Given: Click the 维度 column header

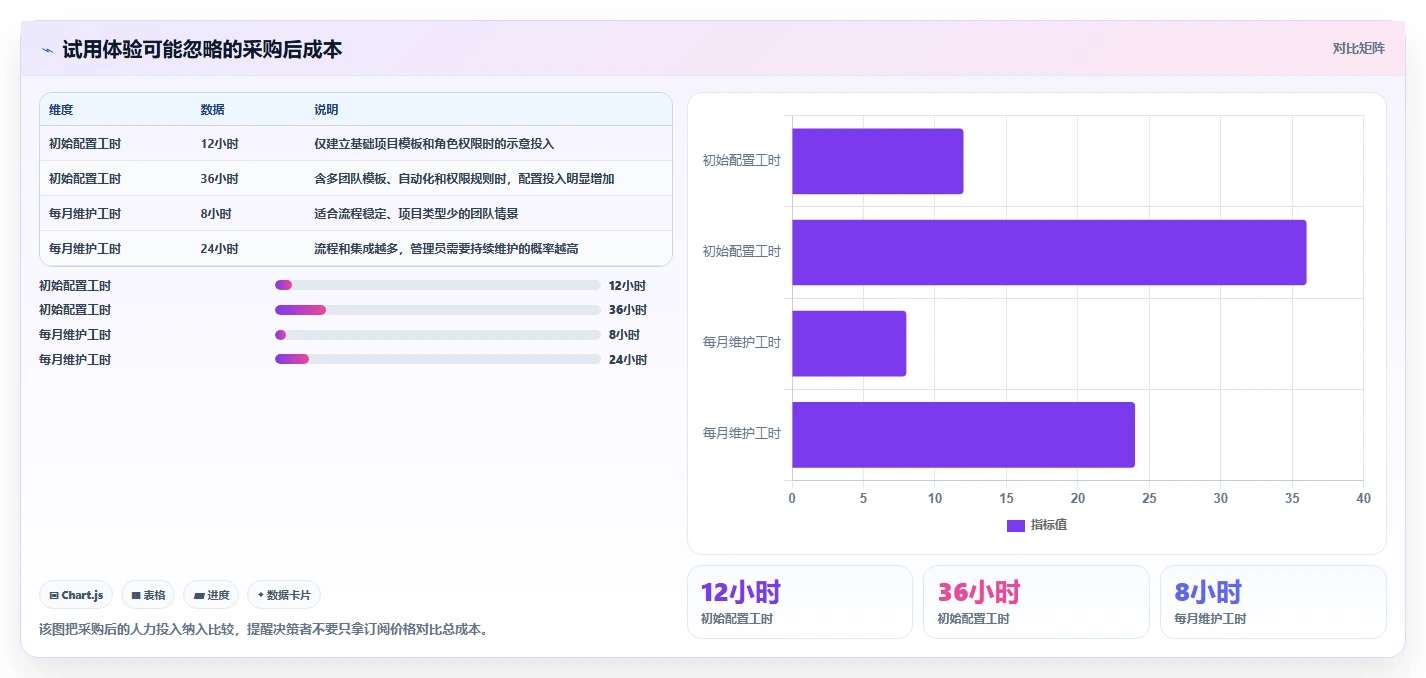Looking at the screenshot, I should pos(61,110).
